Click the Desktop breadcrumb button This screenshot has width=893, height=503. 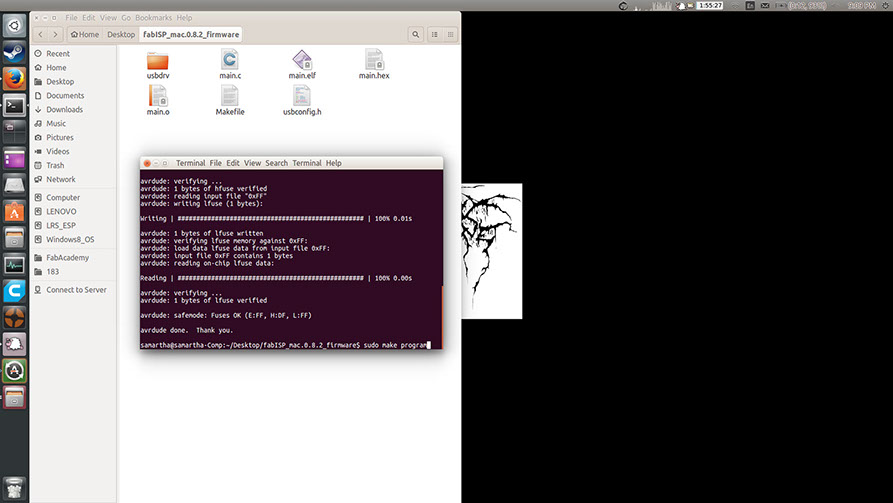click(121, 34)
